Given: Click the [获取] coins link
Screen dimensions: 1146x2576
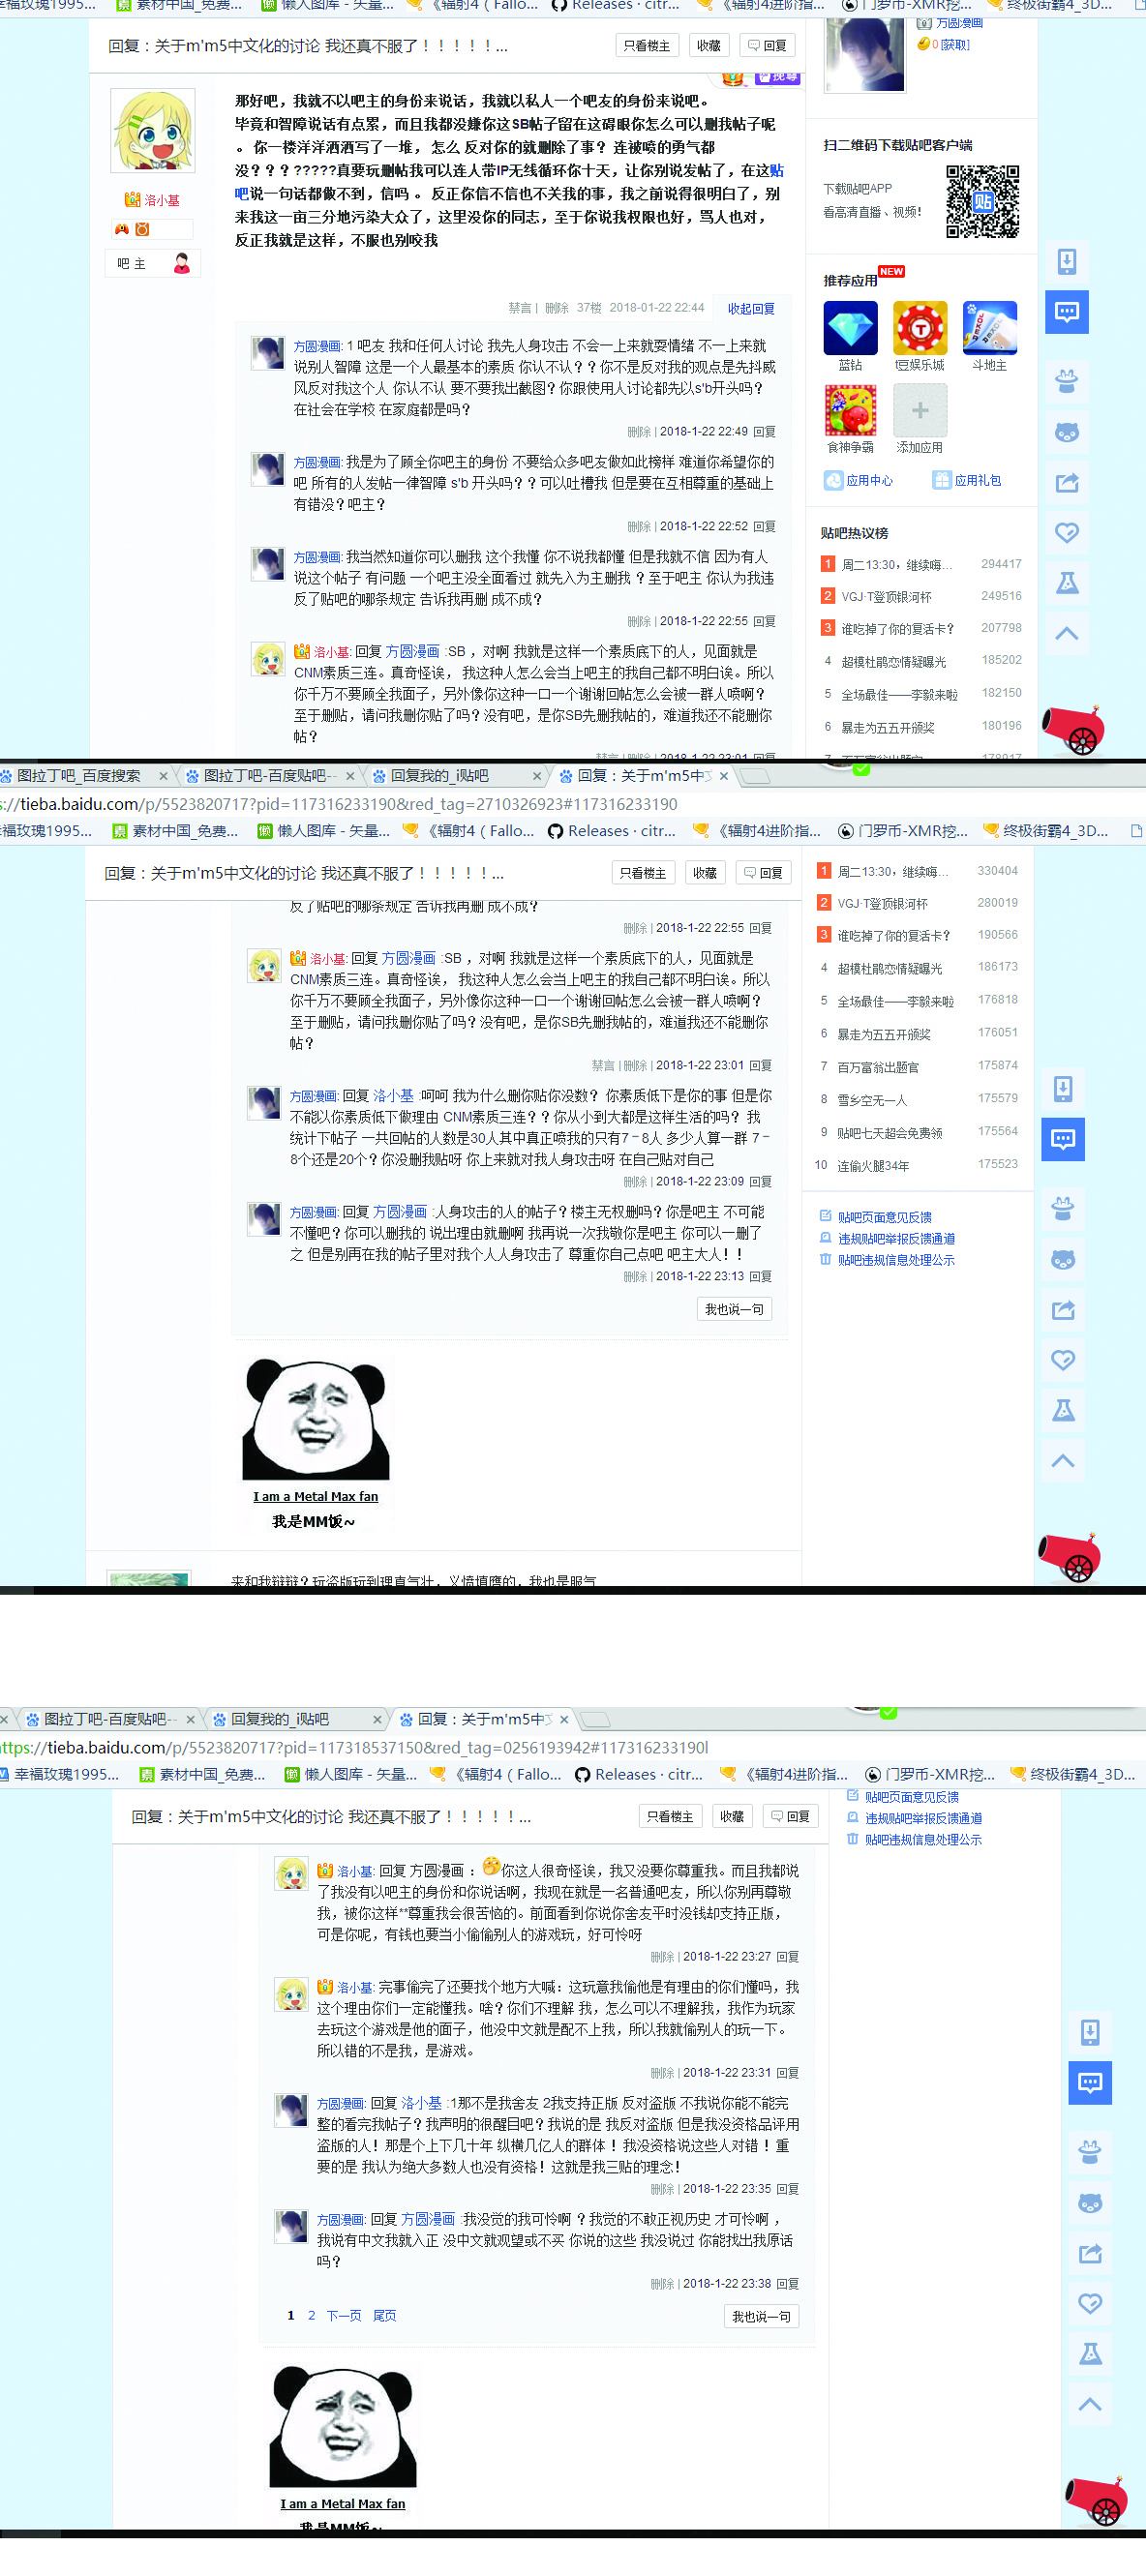Looking at the screenshot, I should coord(955,44).
